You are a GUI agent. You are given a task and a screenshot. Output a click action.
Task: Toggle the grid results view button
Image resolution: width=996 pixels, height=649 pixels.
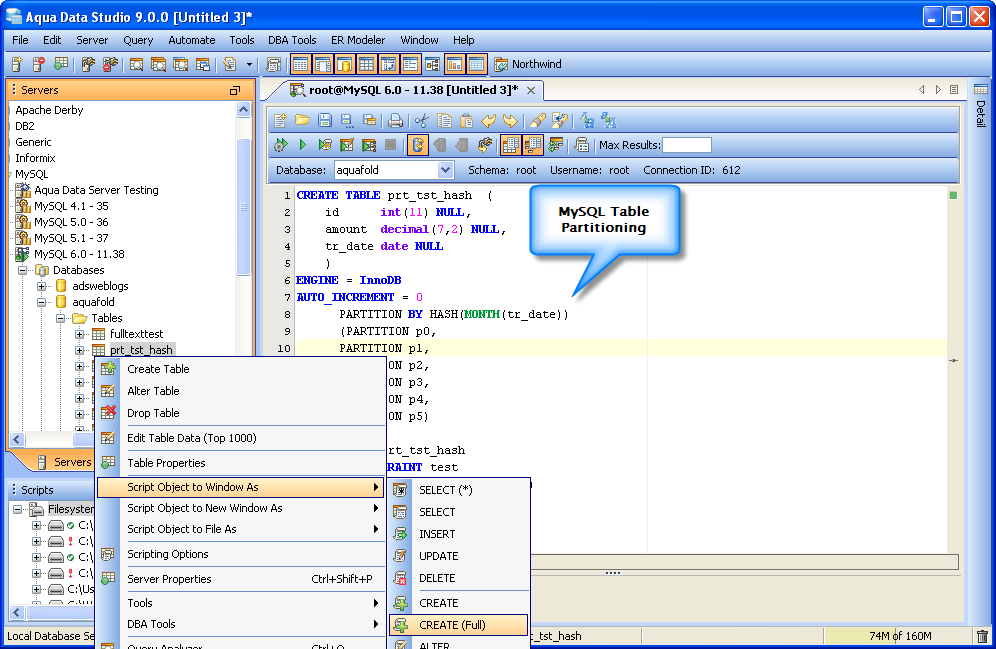pos(510,145)
